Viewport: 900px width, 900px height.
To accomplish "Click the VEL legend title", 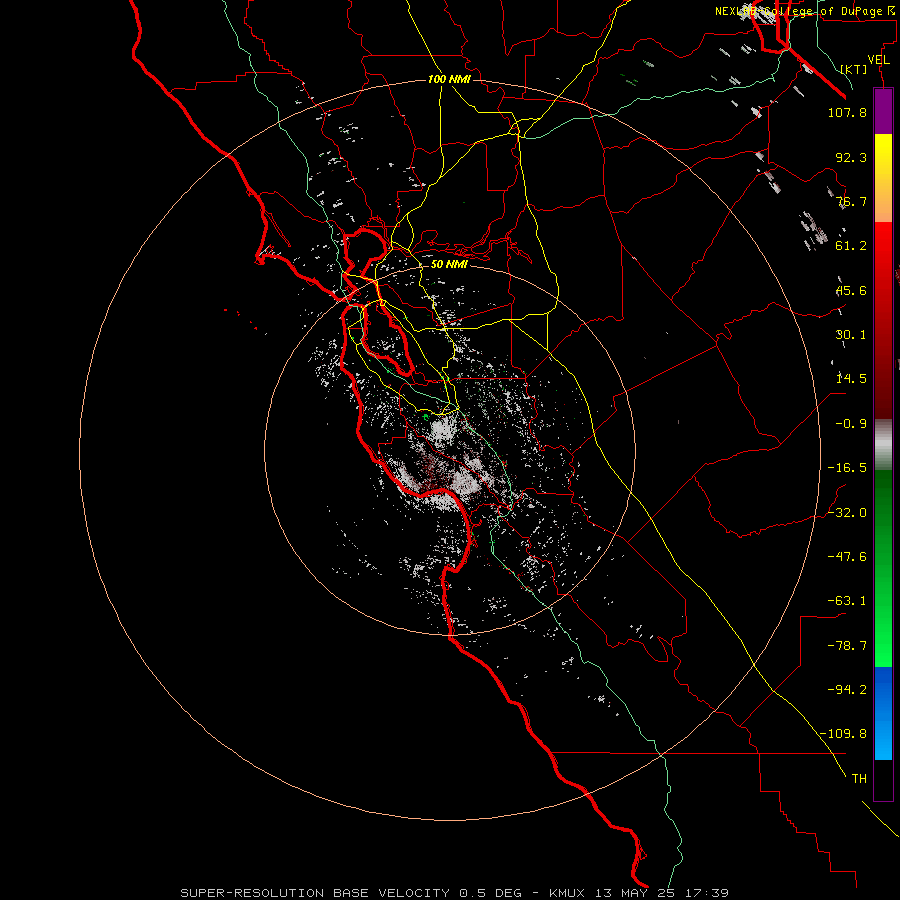I will 878,59.
